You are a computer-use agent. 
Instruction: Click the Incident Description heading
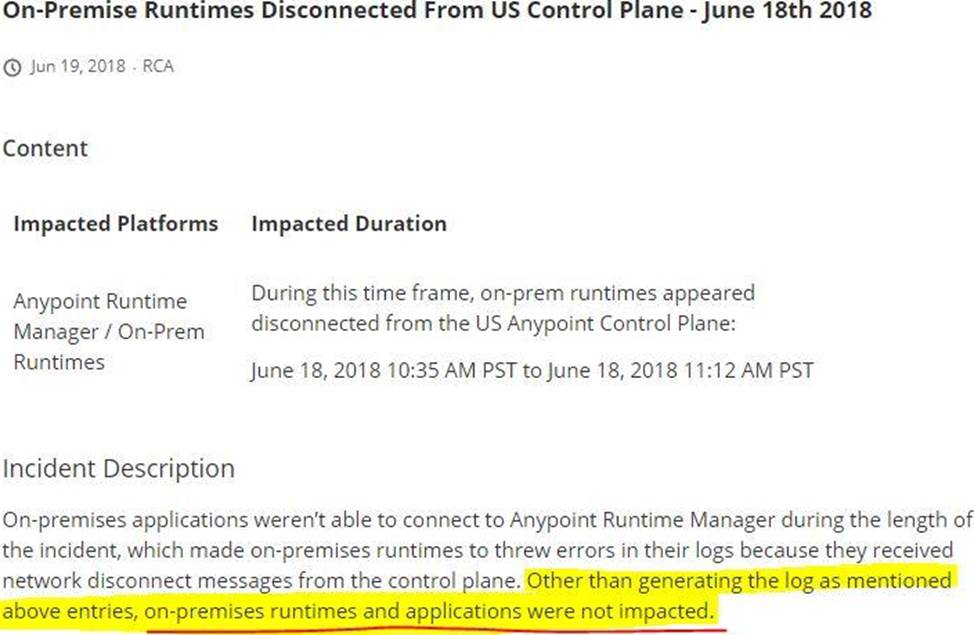click(118, 468)
